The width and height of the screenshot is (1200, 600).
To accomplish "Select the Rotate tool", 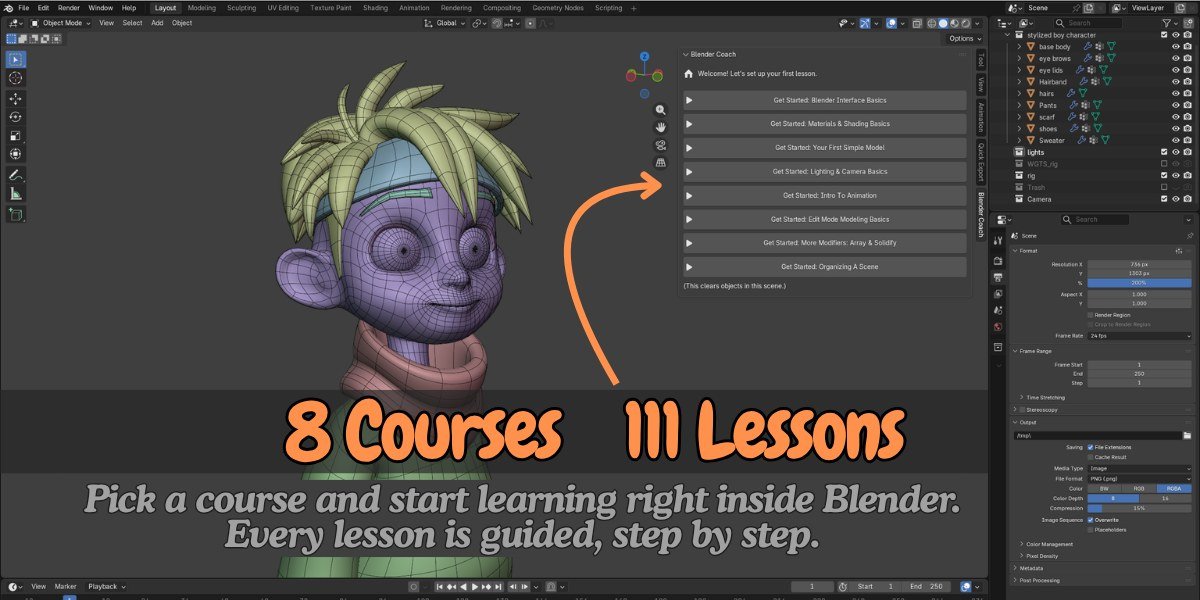I will pyautogui.click(x=16, y=116).
